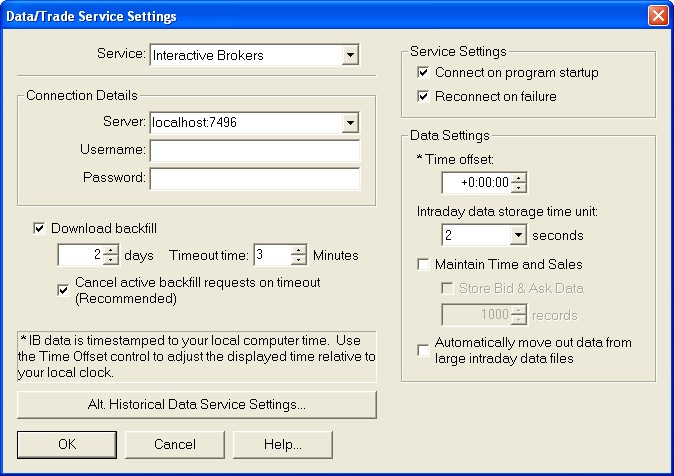The width and height of the screenshot is (674, 476).
Task: Close the Data/Trade Service Settings dialog
Action: tap(658, 16)
